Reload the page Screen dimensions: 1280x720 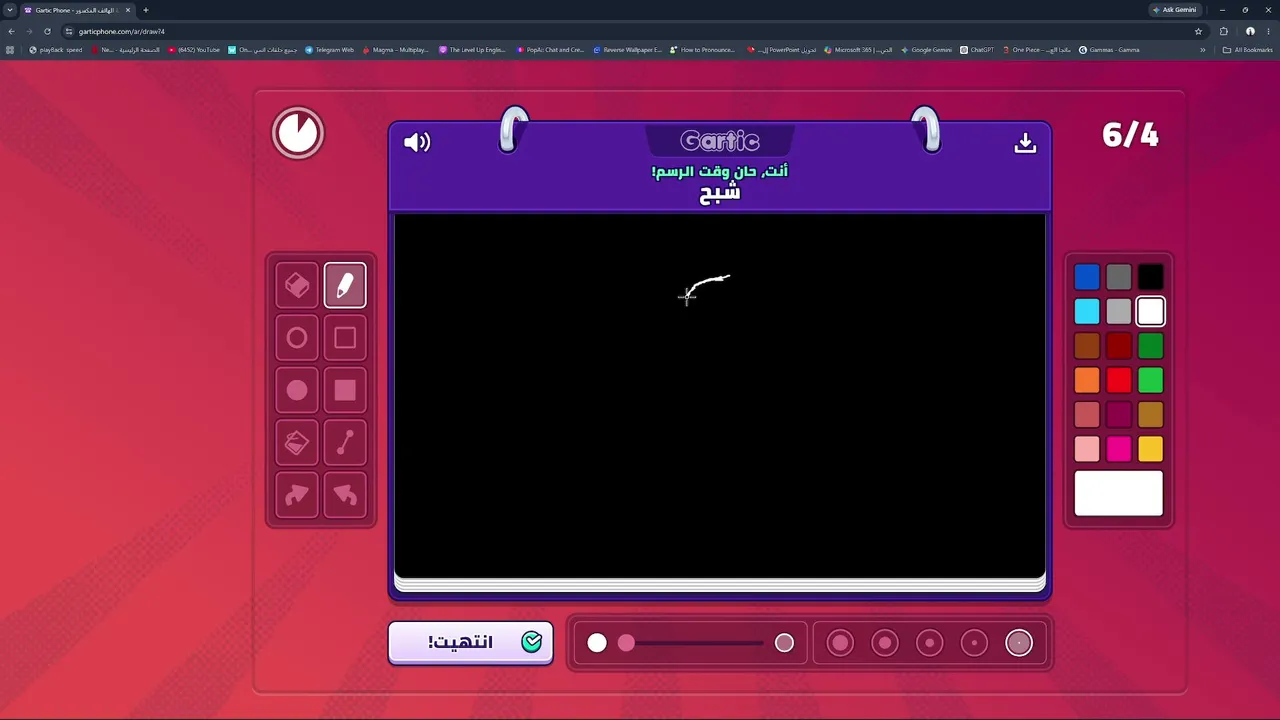point(47,31)
